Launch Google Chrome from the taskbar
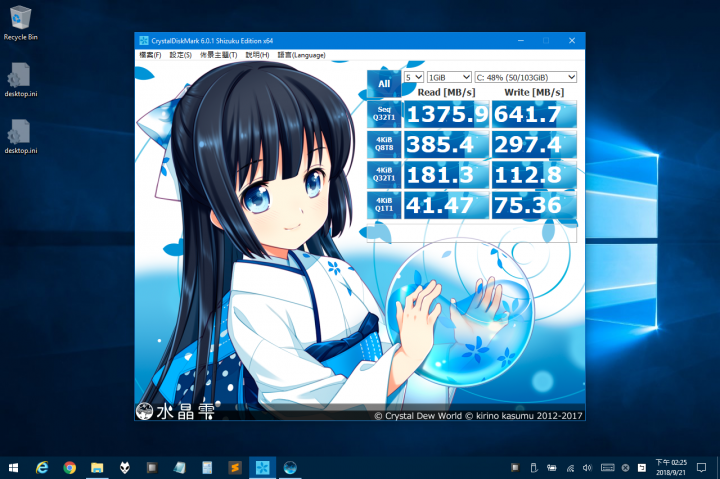This screenshot has width=720, height=479. (70, 468)
